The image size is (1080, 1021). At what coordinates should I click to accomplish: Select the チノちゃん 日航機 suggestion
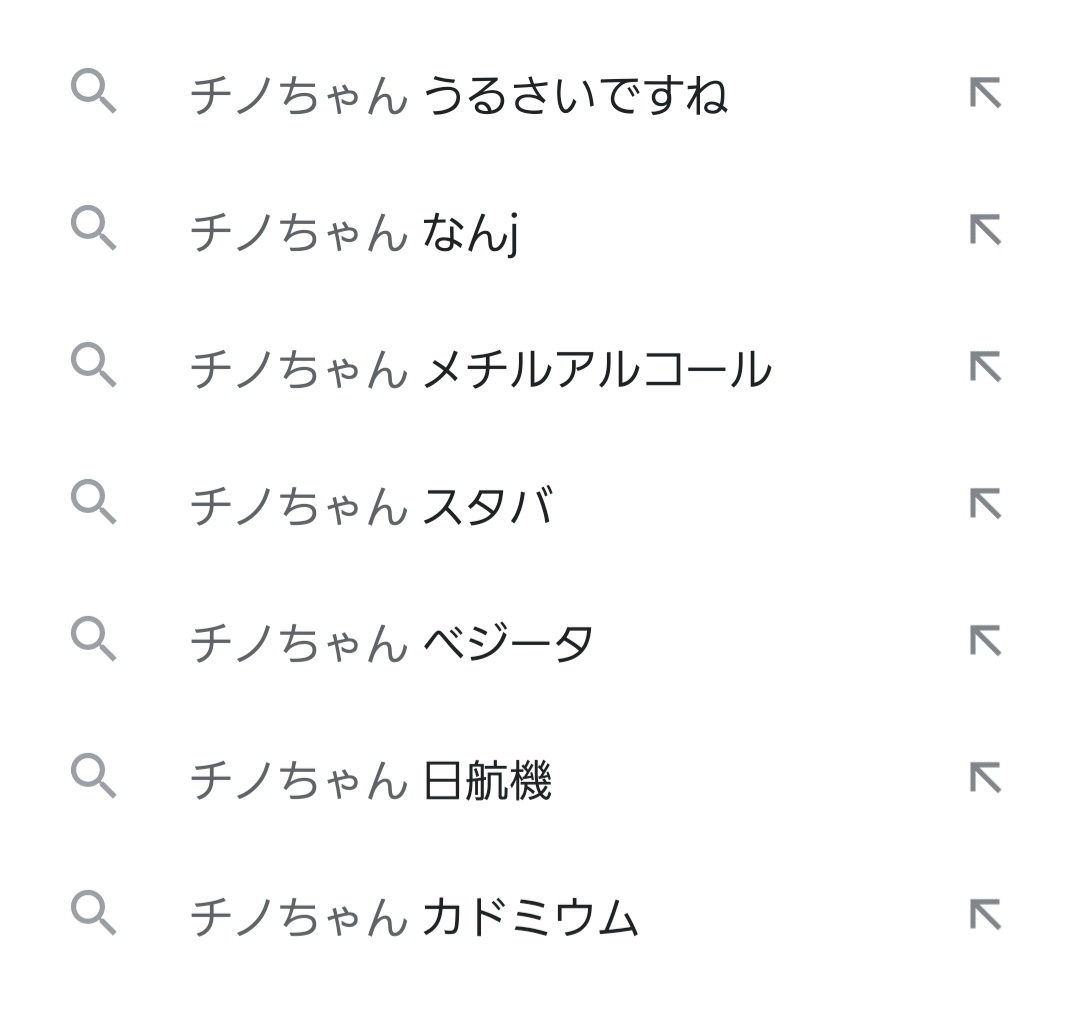[x=371, y=781]
